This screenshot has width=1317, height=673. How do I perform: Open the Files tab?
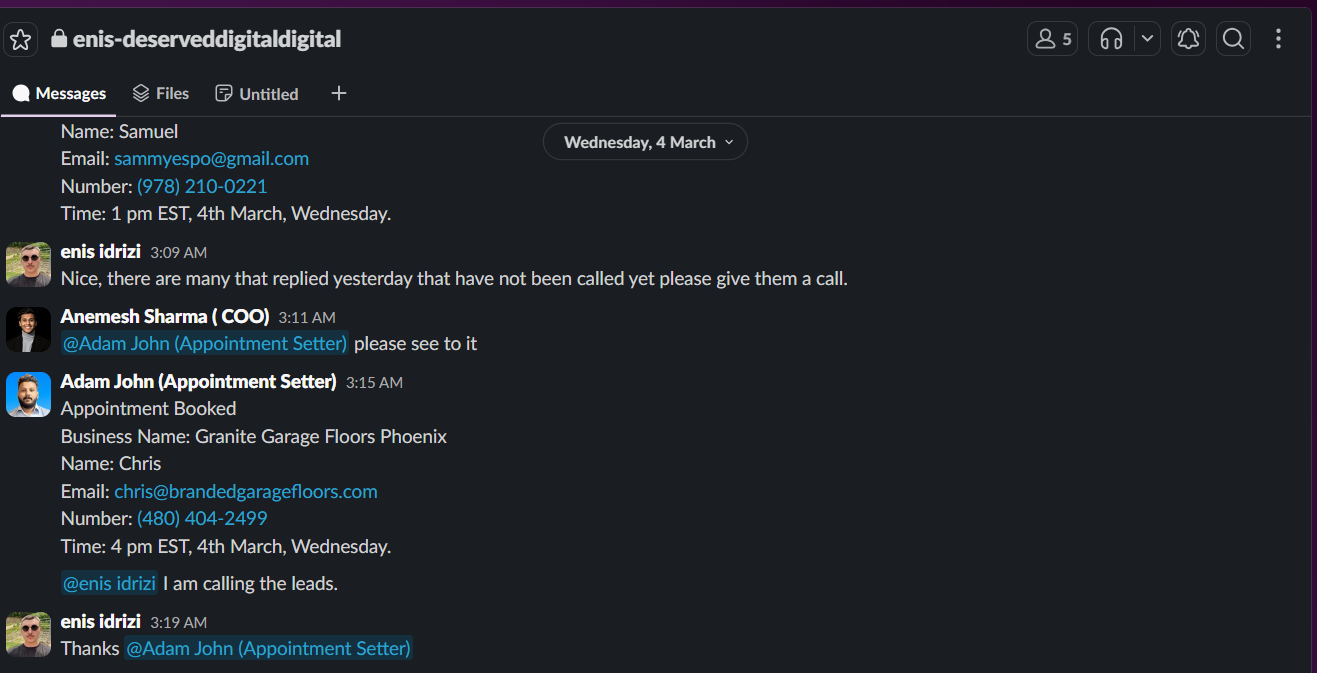coord(160,93)
